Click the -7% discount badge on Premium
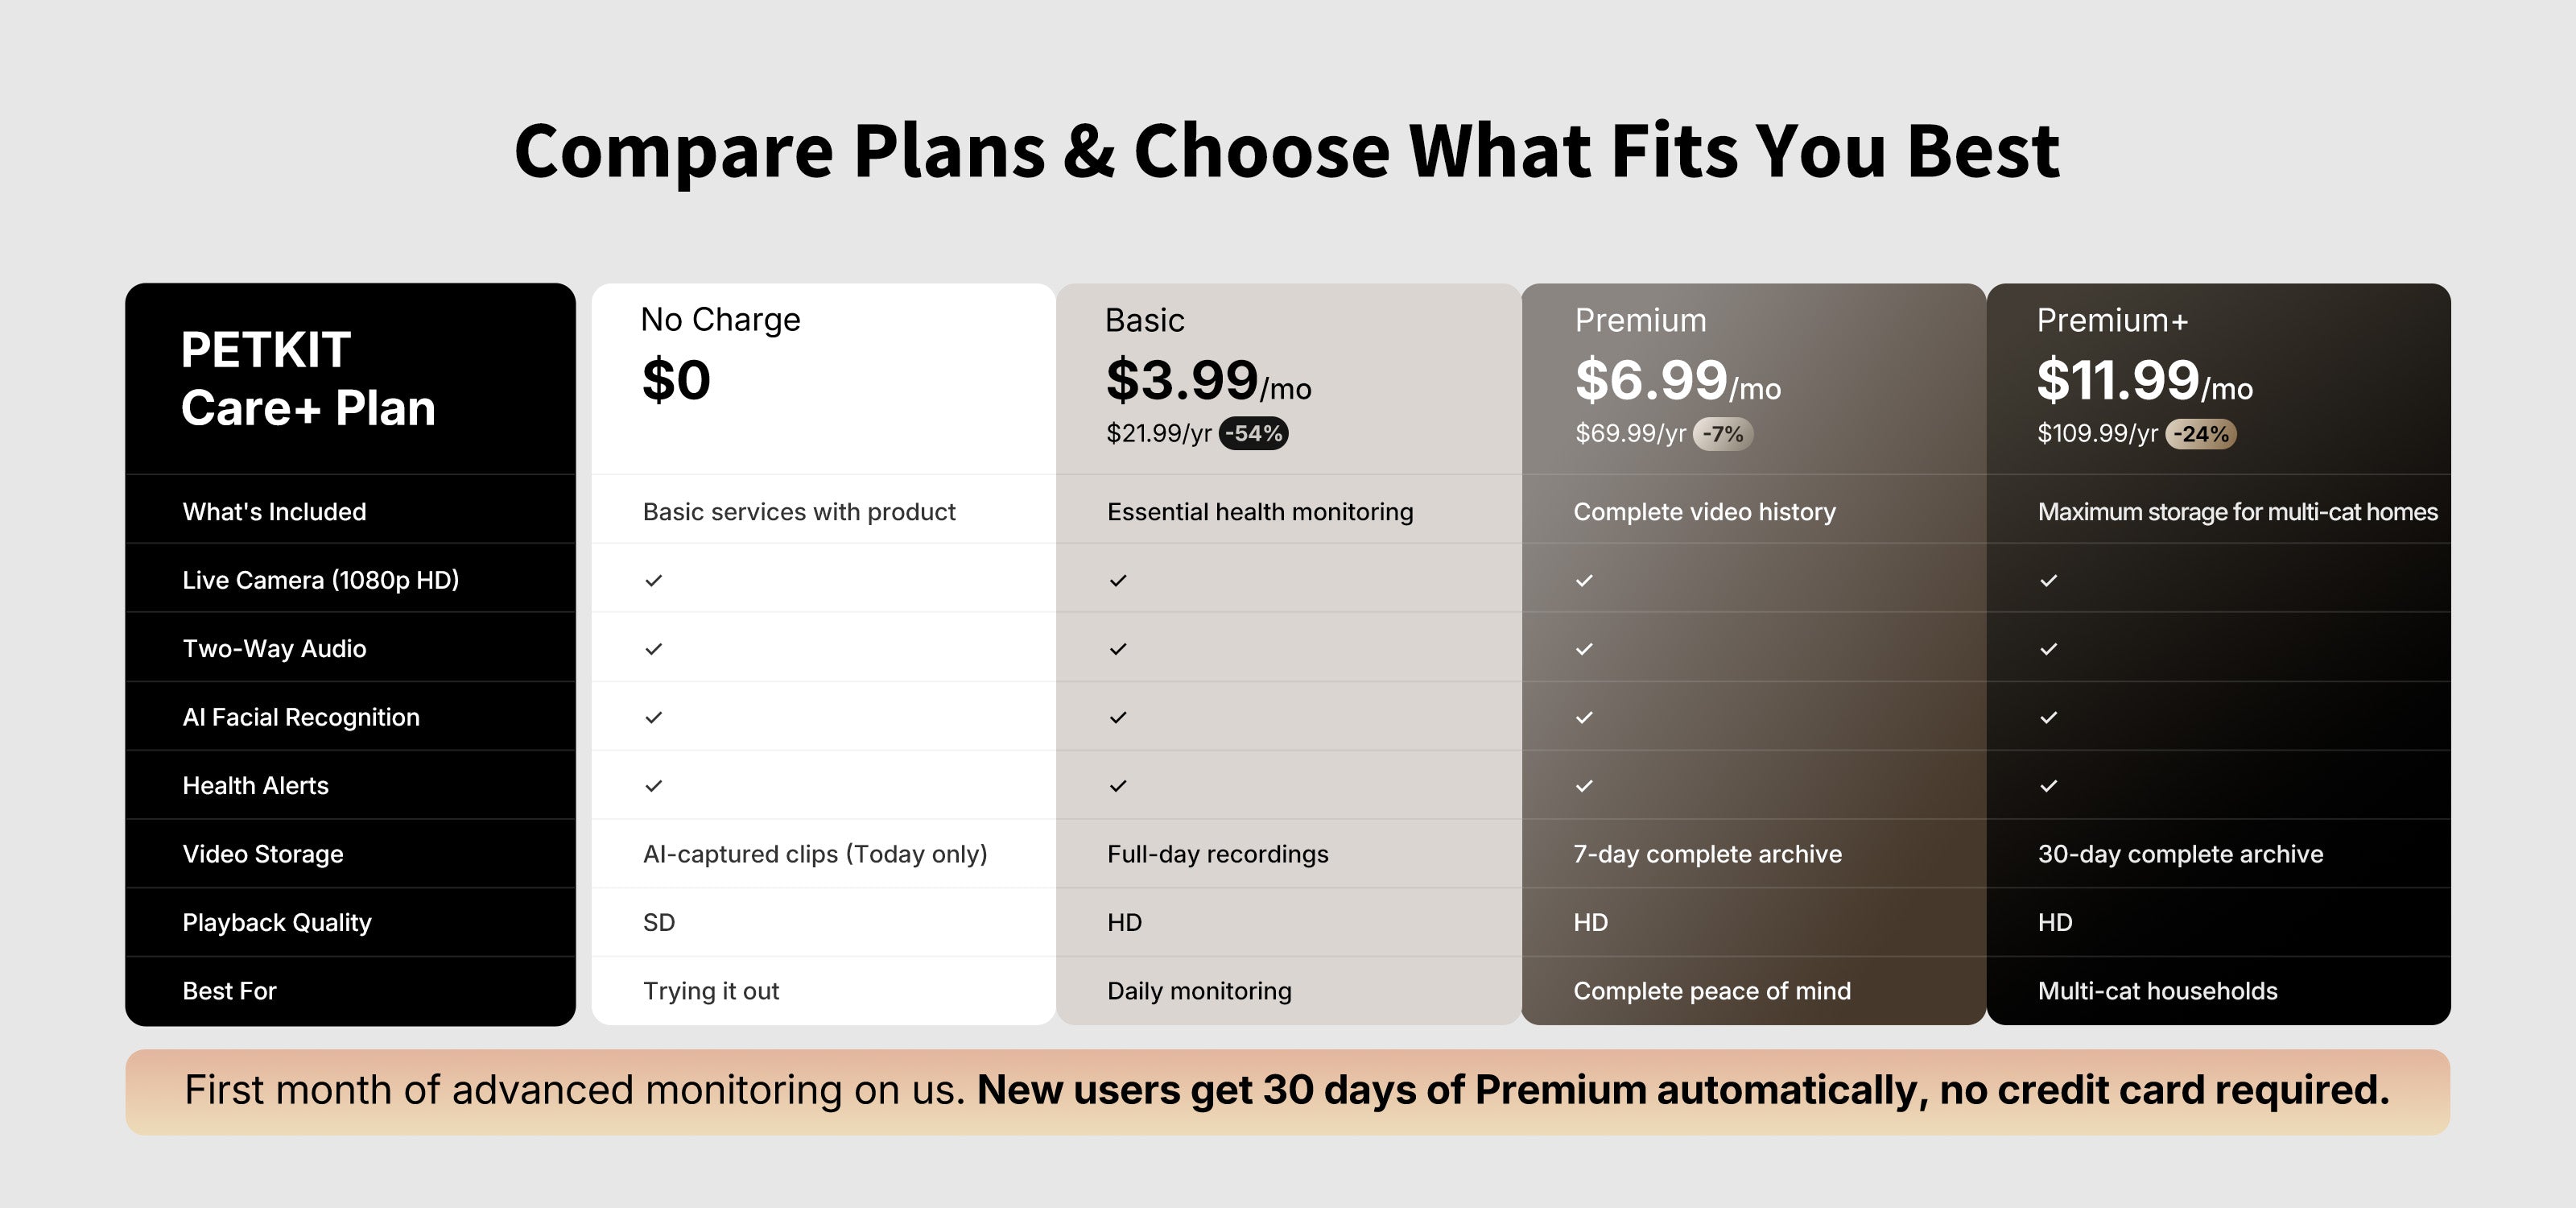The width and height of the screenshot is (2576, 1208). point(1722,434)
